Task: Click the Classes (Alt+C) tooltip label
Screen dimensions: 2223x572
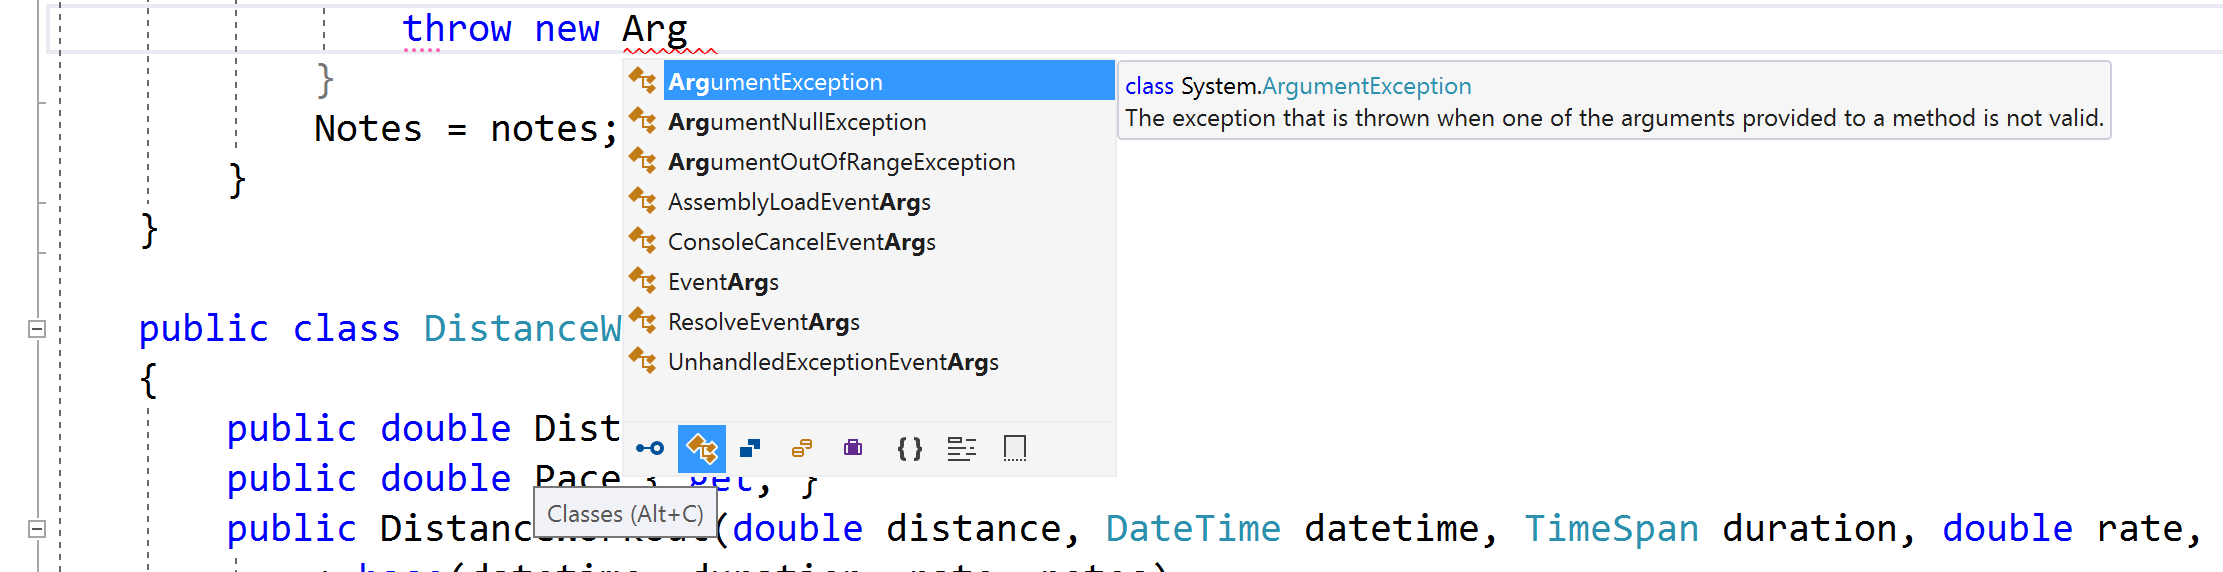Action: (x=625, y=514)
